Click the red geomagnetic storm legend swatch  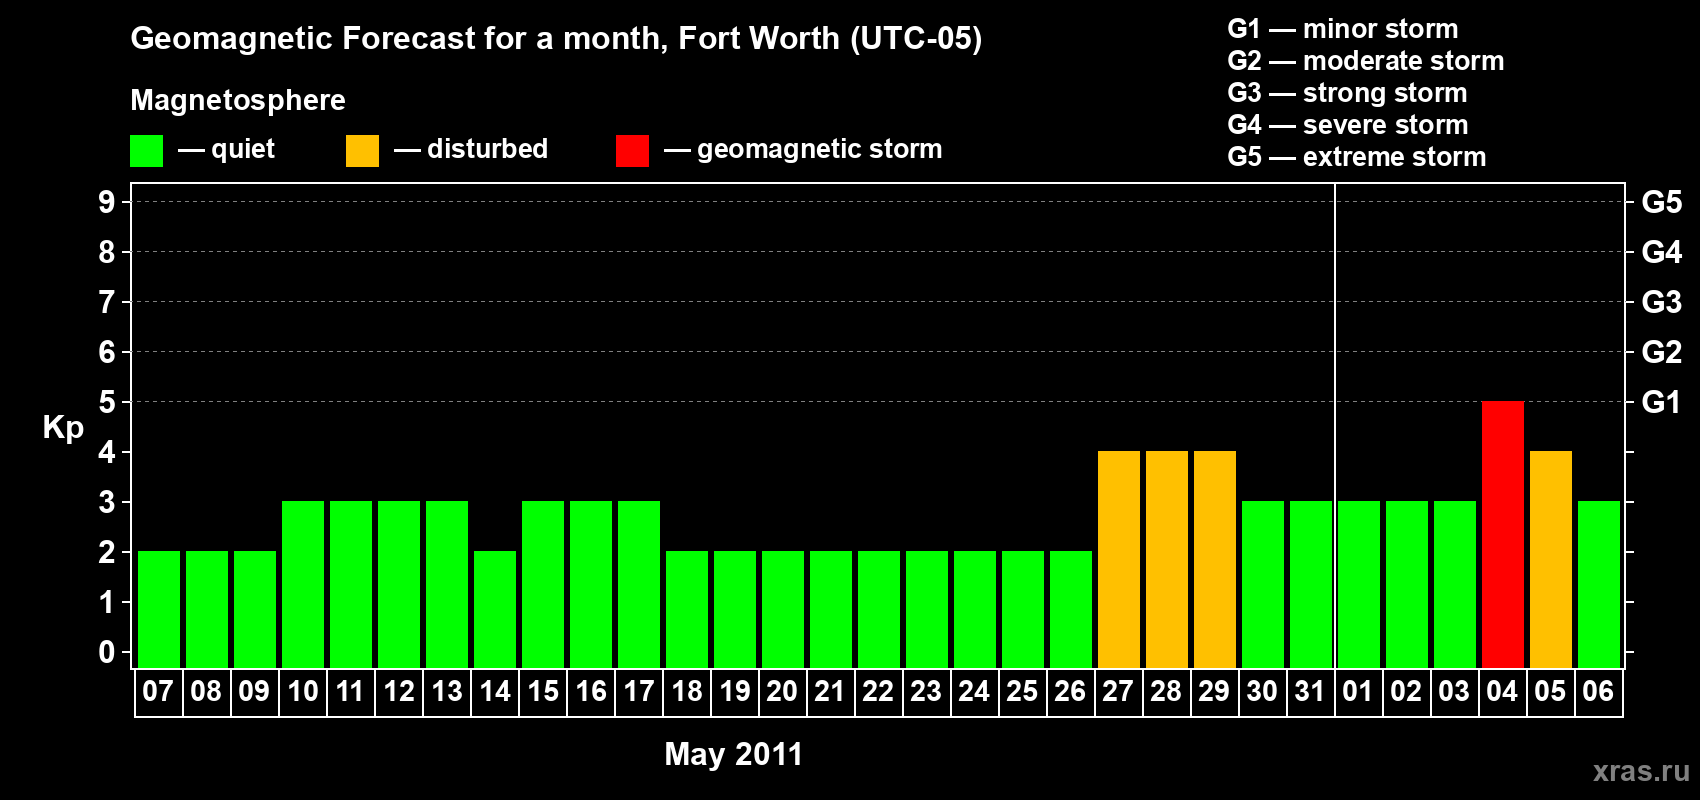(x=632, y=151)
